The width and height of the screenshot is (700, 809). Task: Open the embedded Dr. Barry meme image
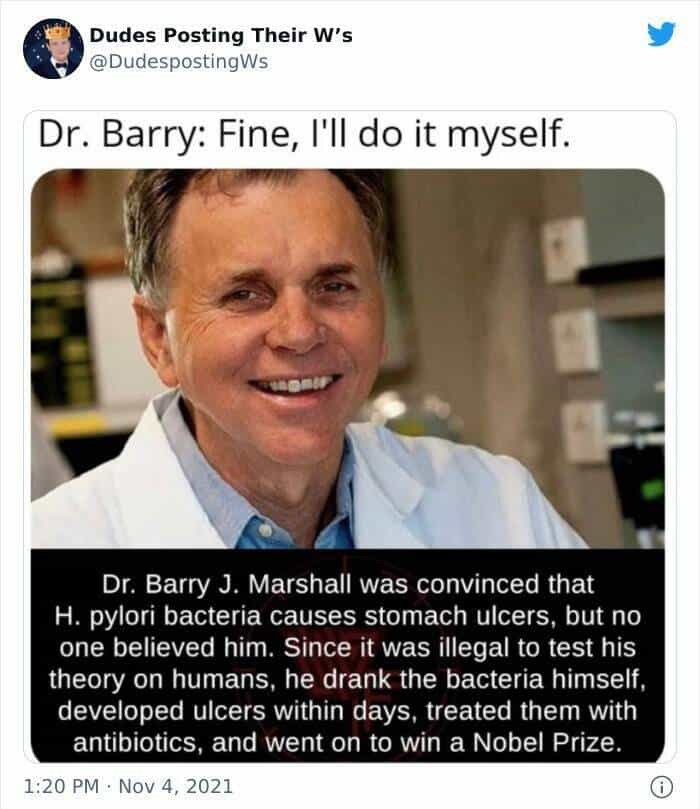pos(348,440)
